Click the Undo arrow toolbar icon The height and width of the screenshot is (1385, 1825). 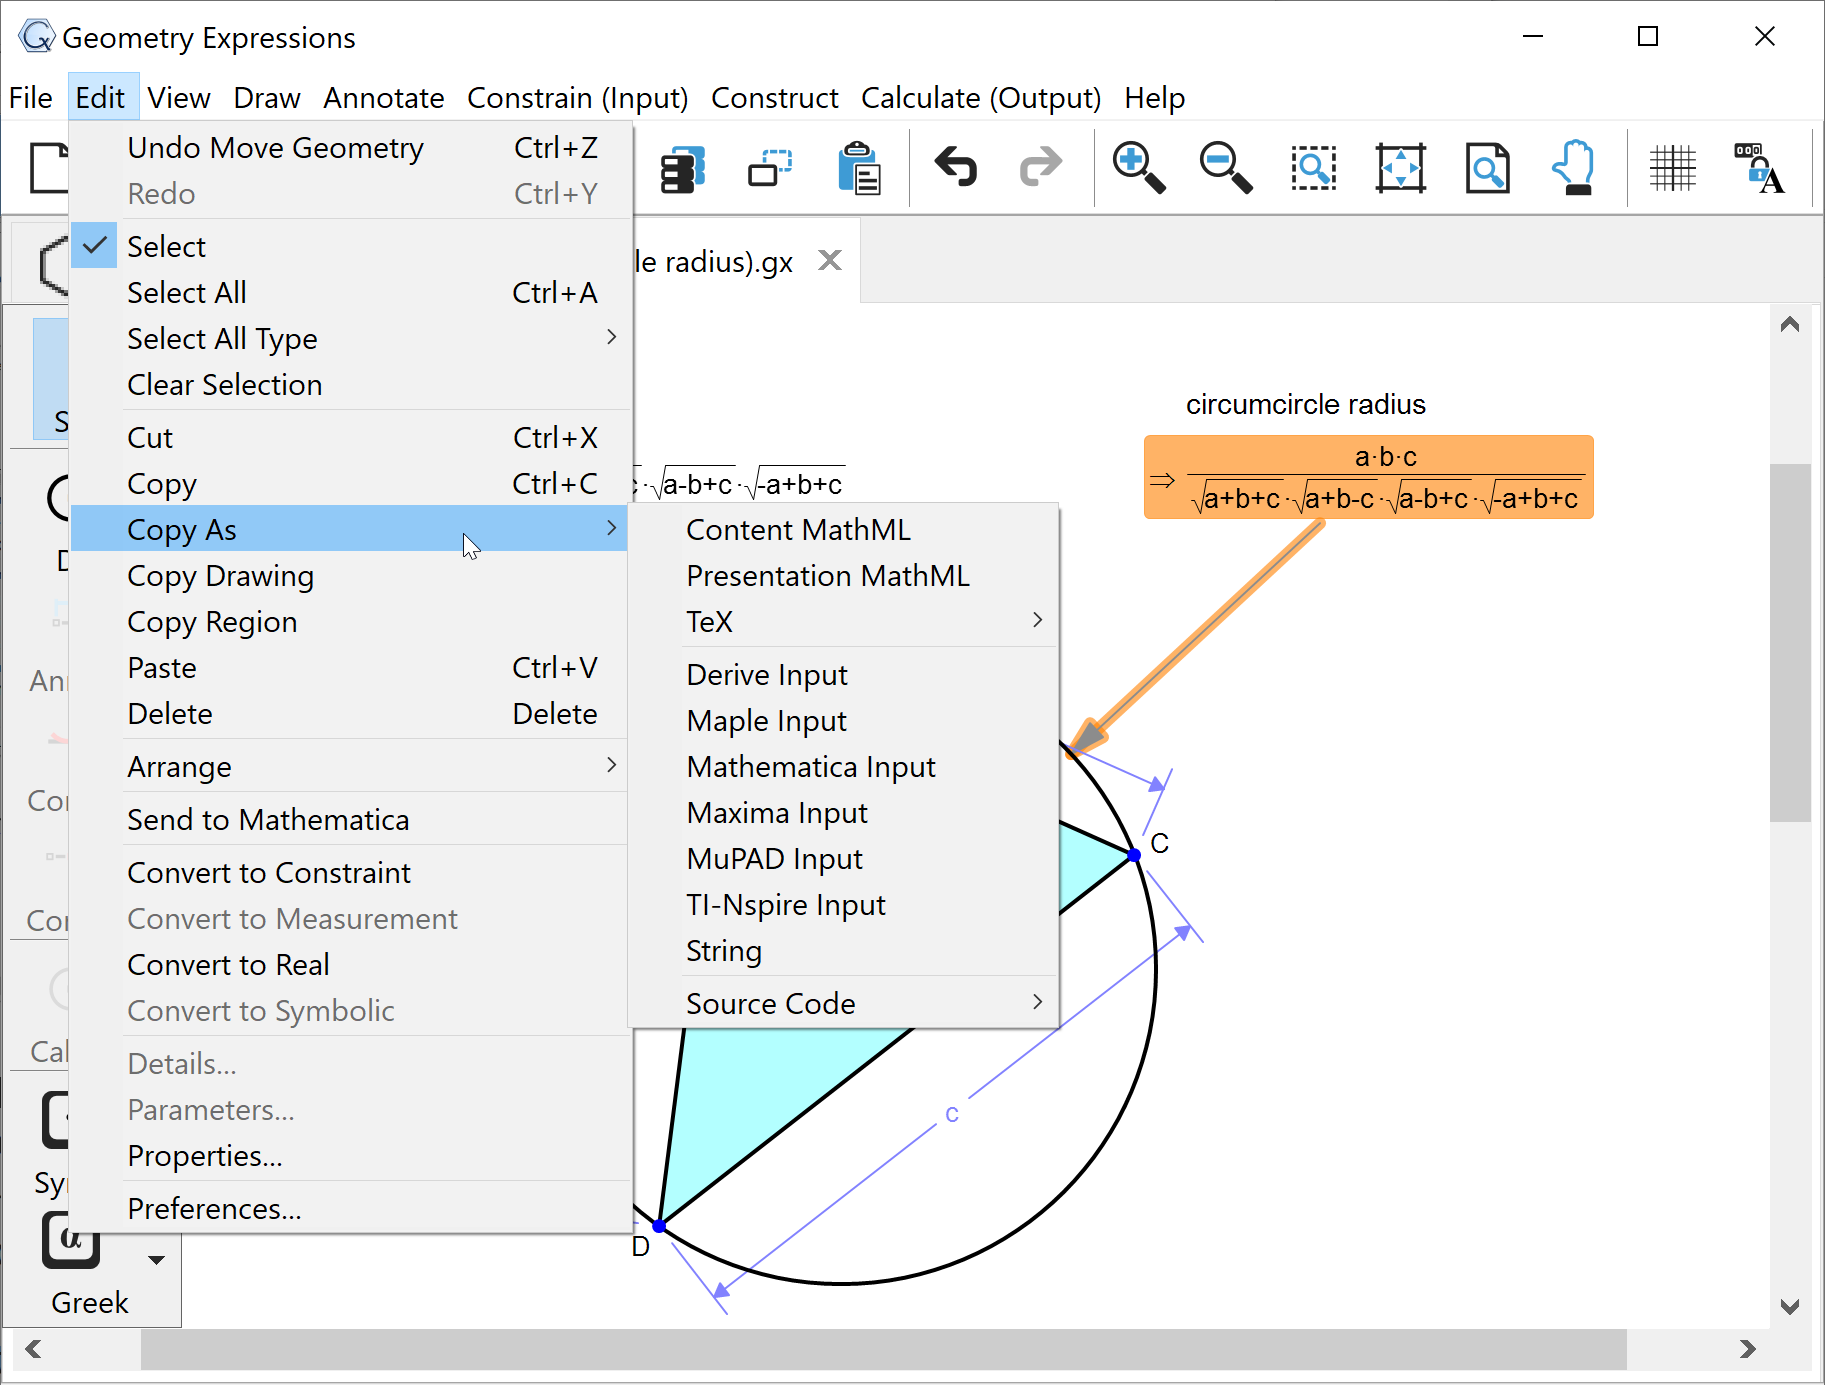point(955,167)
